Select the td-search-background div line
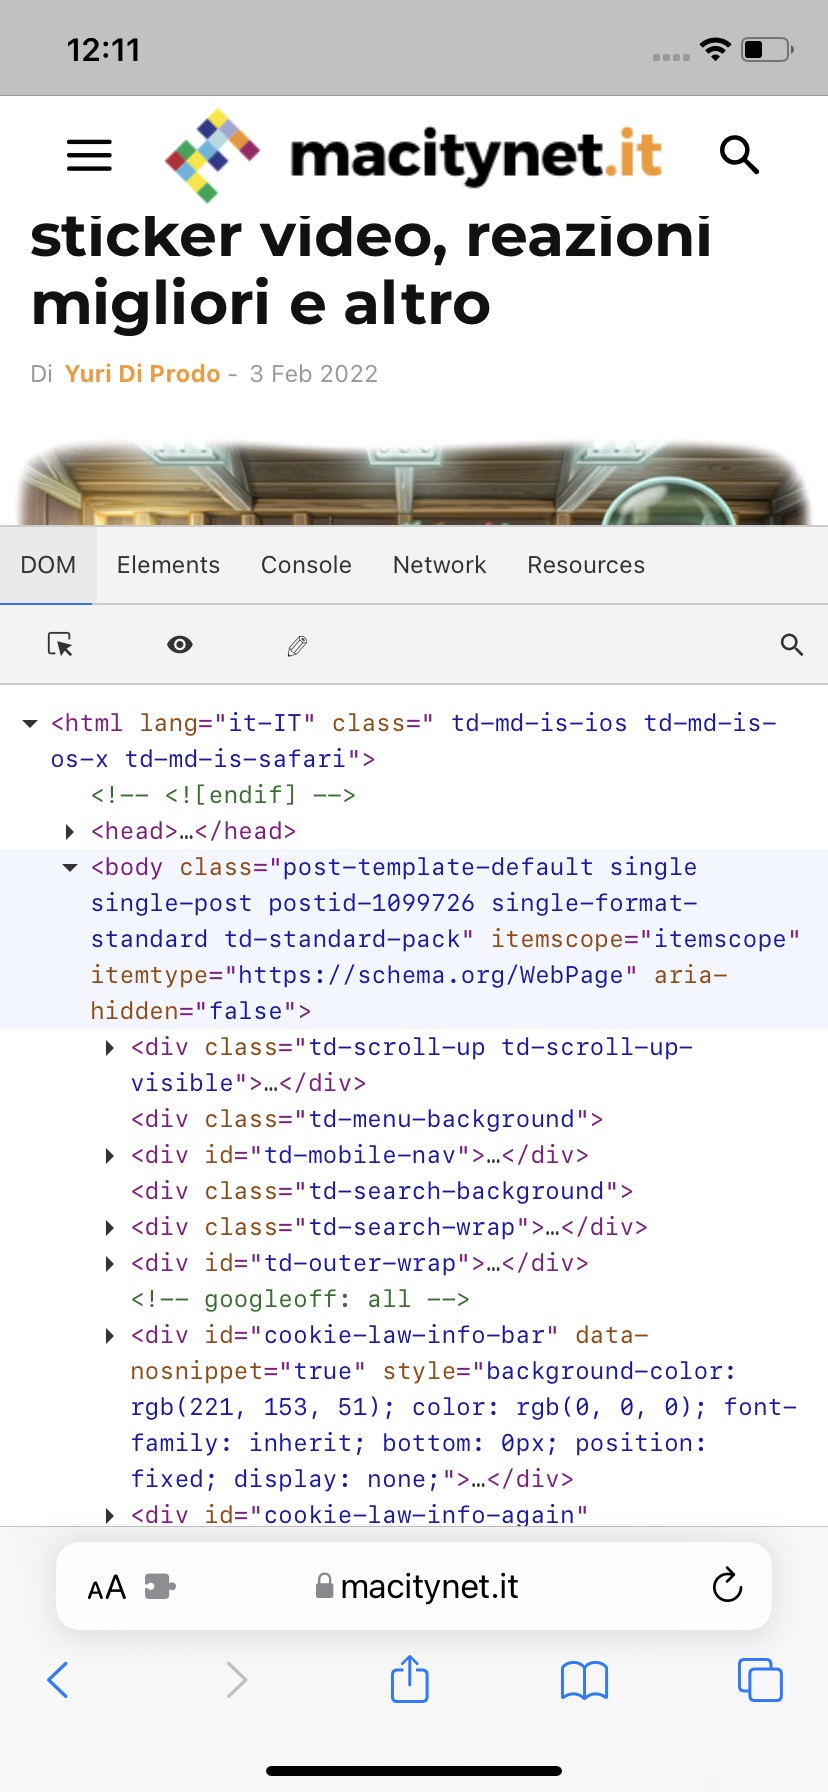This screenshot has width=828, height=1792. pyautogui.click(x=382, y=1191)
